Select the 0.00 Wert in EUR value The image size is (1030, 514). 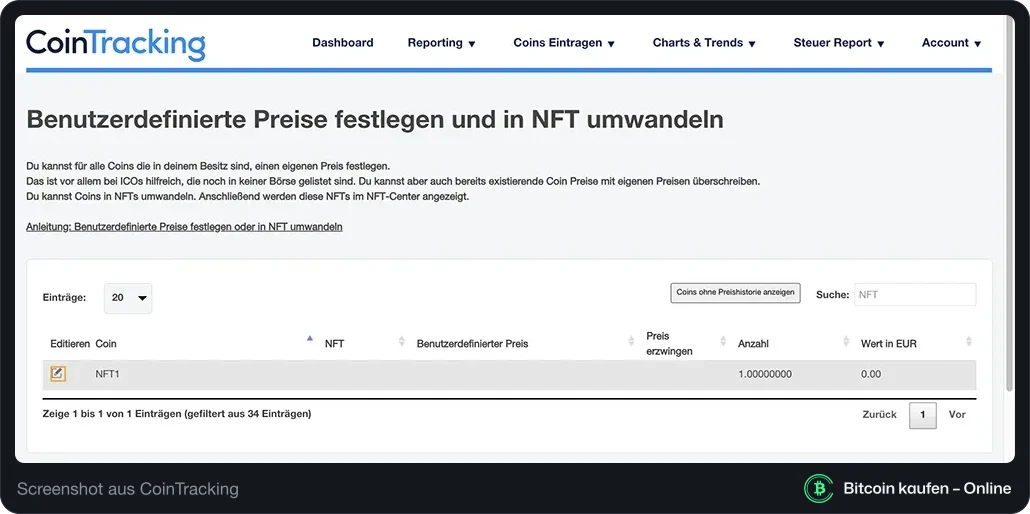(871, 374)
